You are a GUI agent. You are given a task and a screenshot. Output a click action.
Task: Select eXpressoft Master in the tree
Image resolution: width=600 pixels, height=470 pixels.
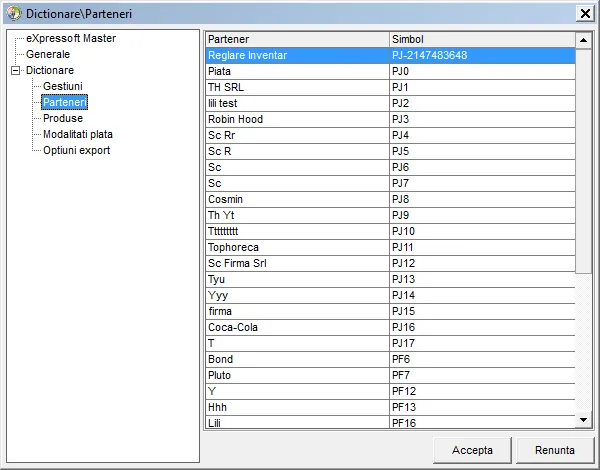[71, 38]
